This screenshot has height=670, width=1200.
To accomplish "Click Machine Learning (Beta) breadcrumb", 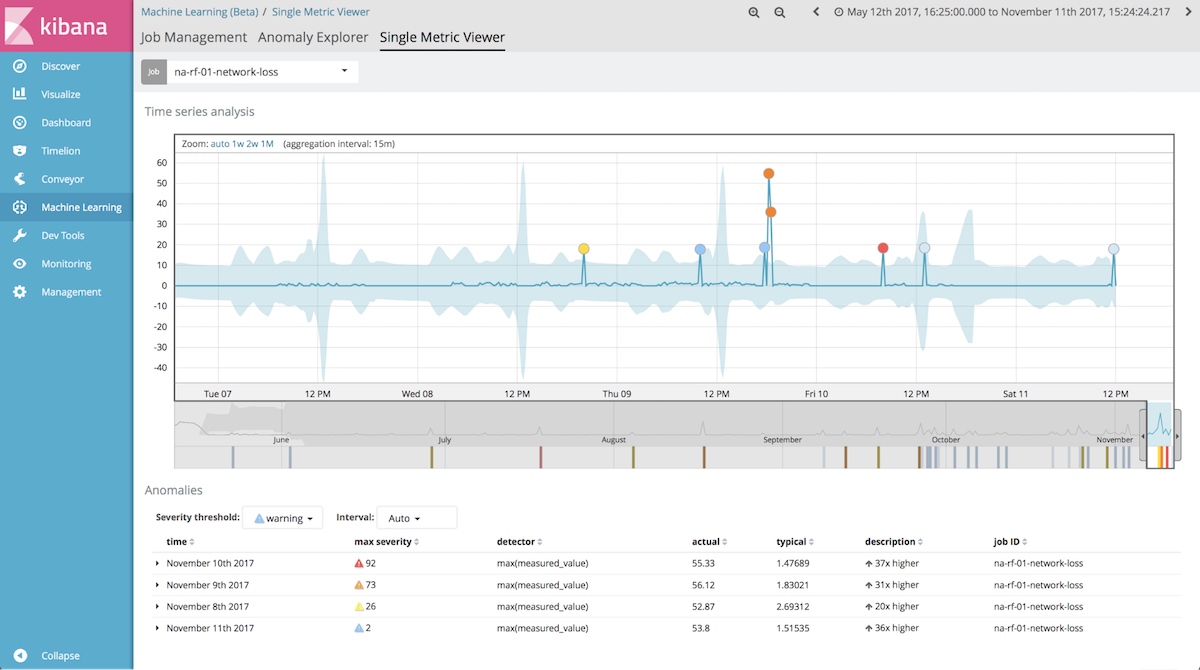I will tap(199, 12).
